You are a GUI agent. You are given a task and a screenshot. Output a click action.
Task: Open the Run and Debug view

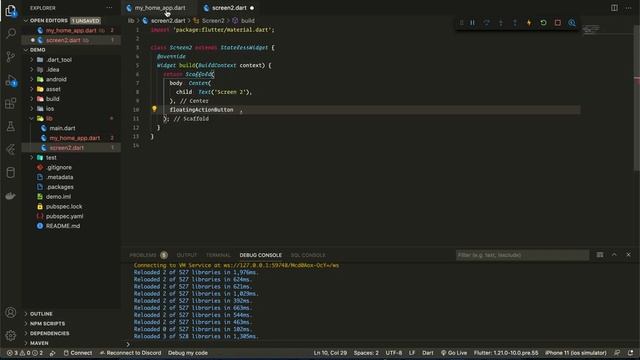click(11, 80)
